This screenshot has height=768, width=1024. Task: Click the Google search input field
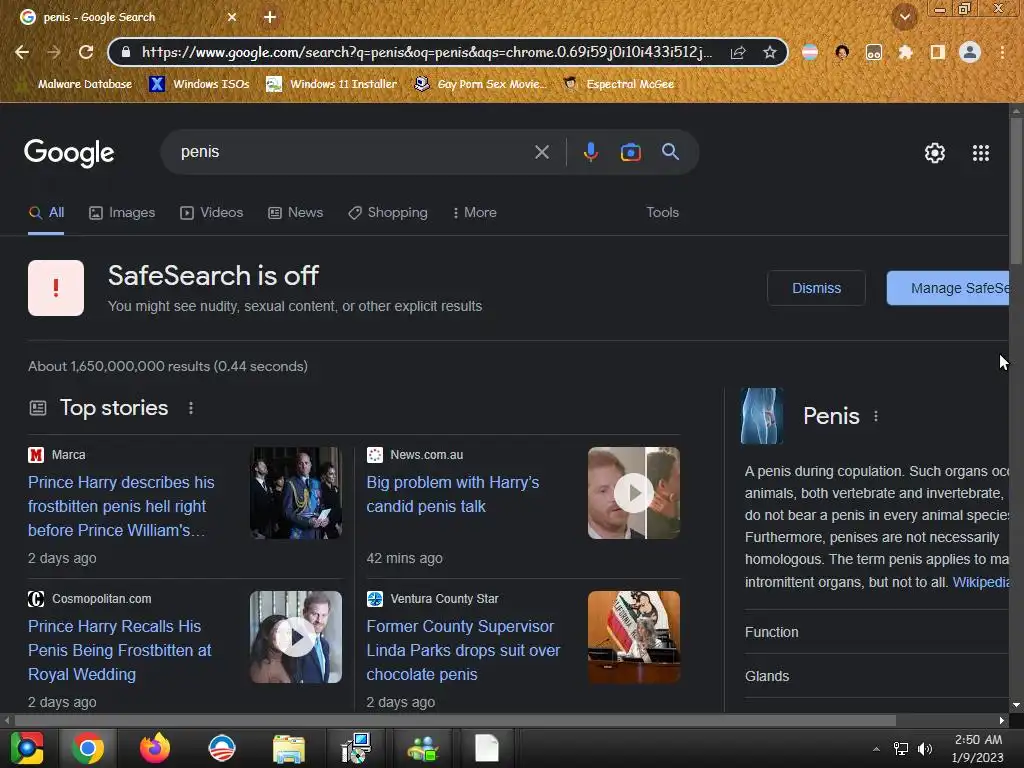(x=353, y=152)
